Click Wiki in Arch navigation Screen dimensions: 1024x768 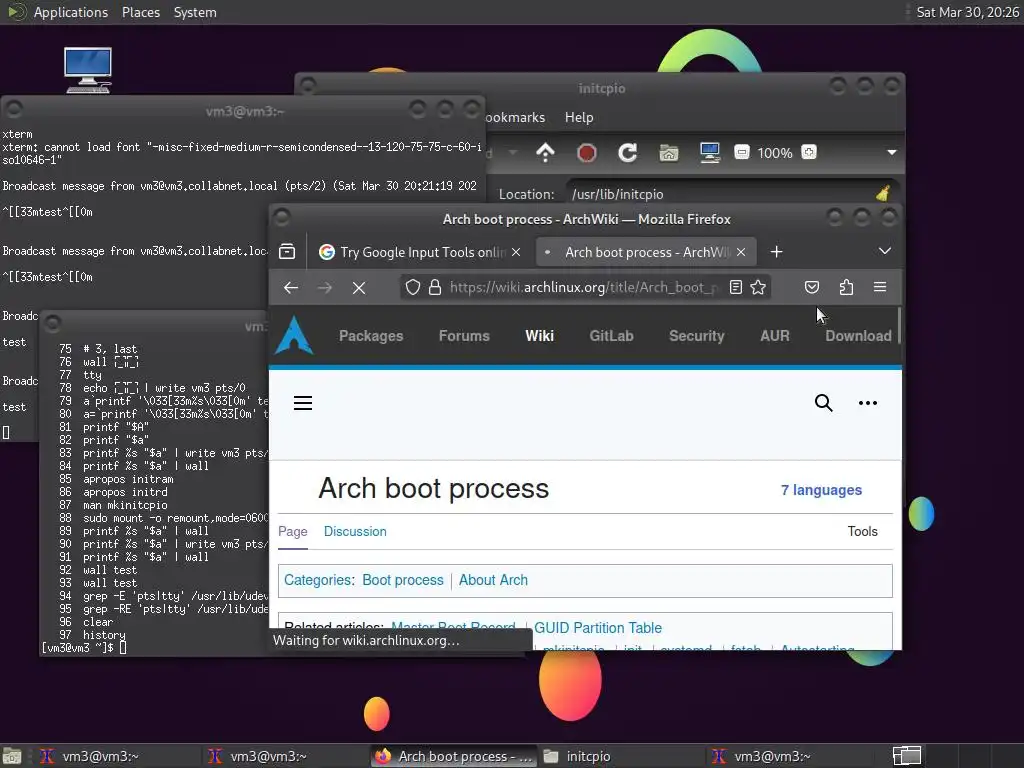539,336
